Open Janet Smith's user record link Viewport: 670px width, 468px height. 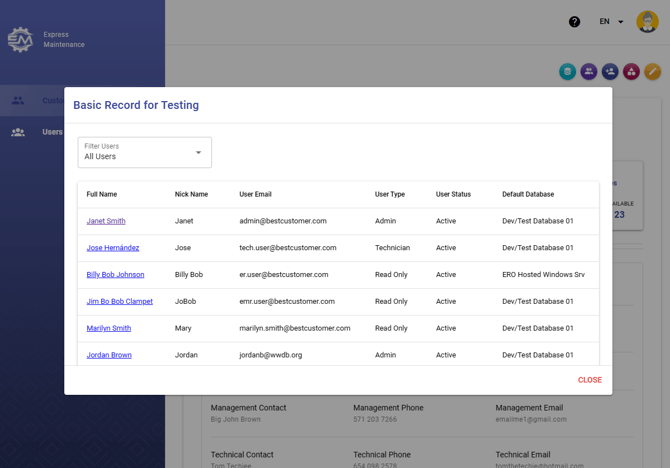pos(106,221)
